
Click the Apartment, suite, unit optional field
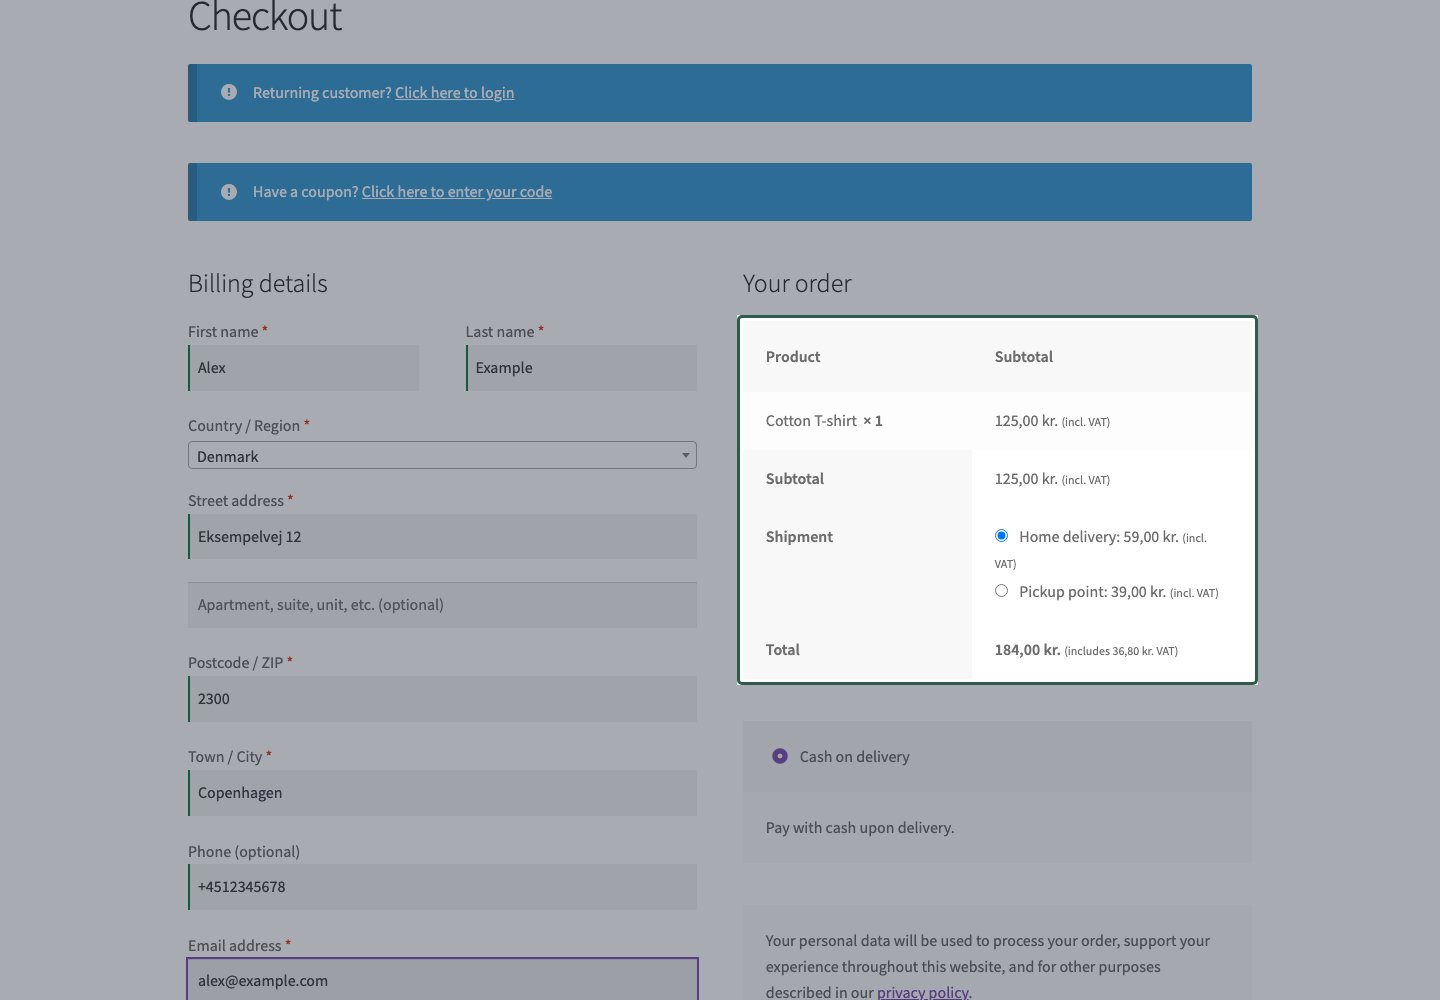point(442,605)
